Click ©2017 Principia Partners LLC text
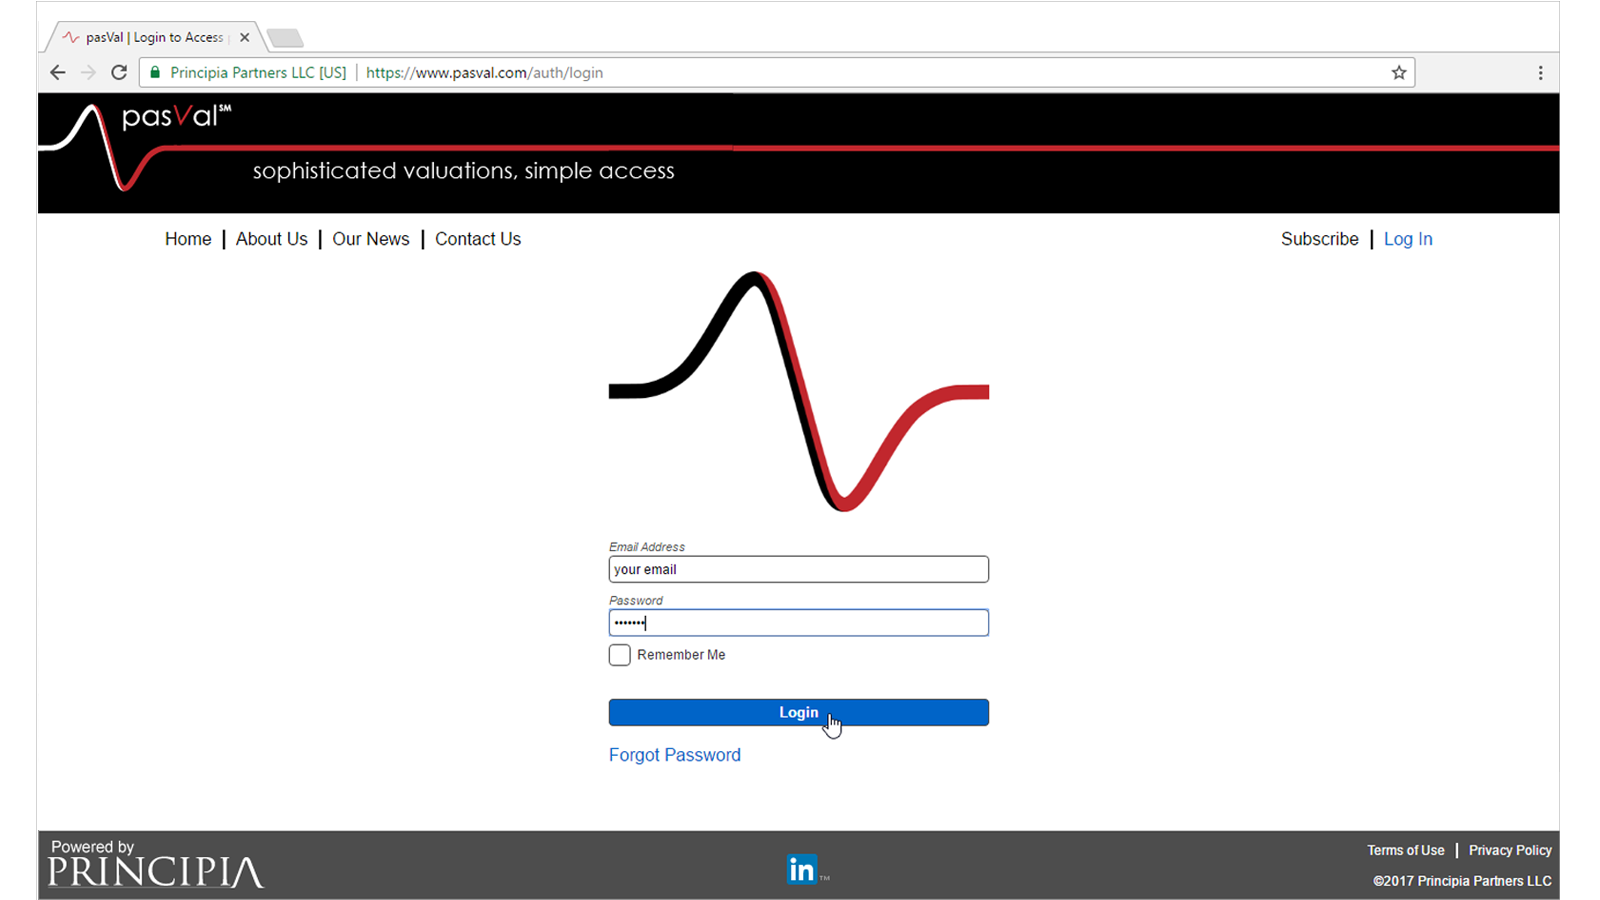 1462,881
